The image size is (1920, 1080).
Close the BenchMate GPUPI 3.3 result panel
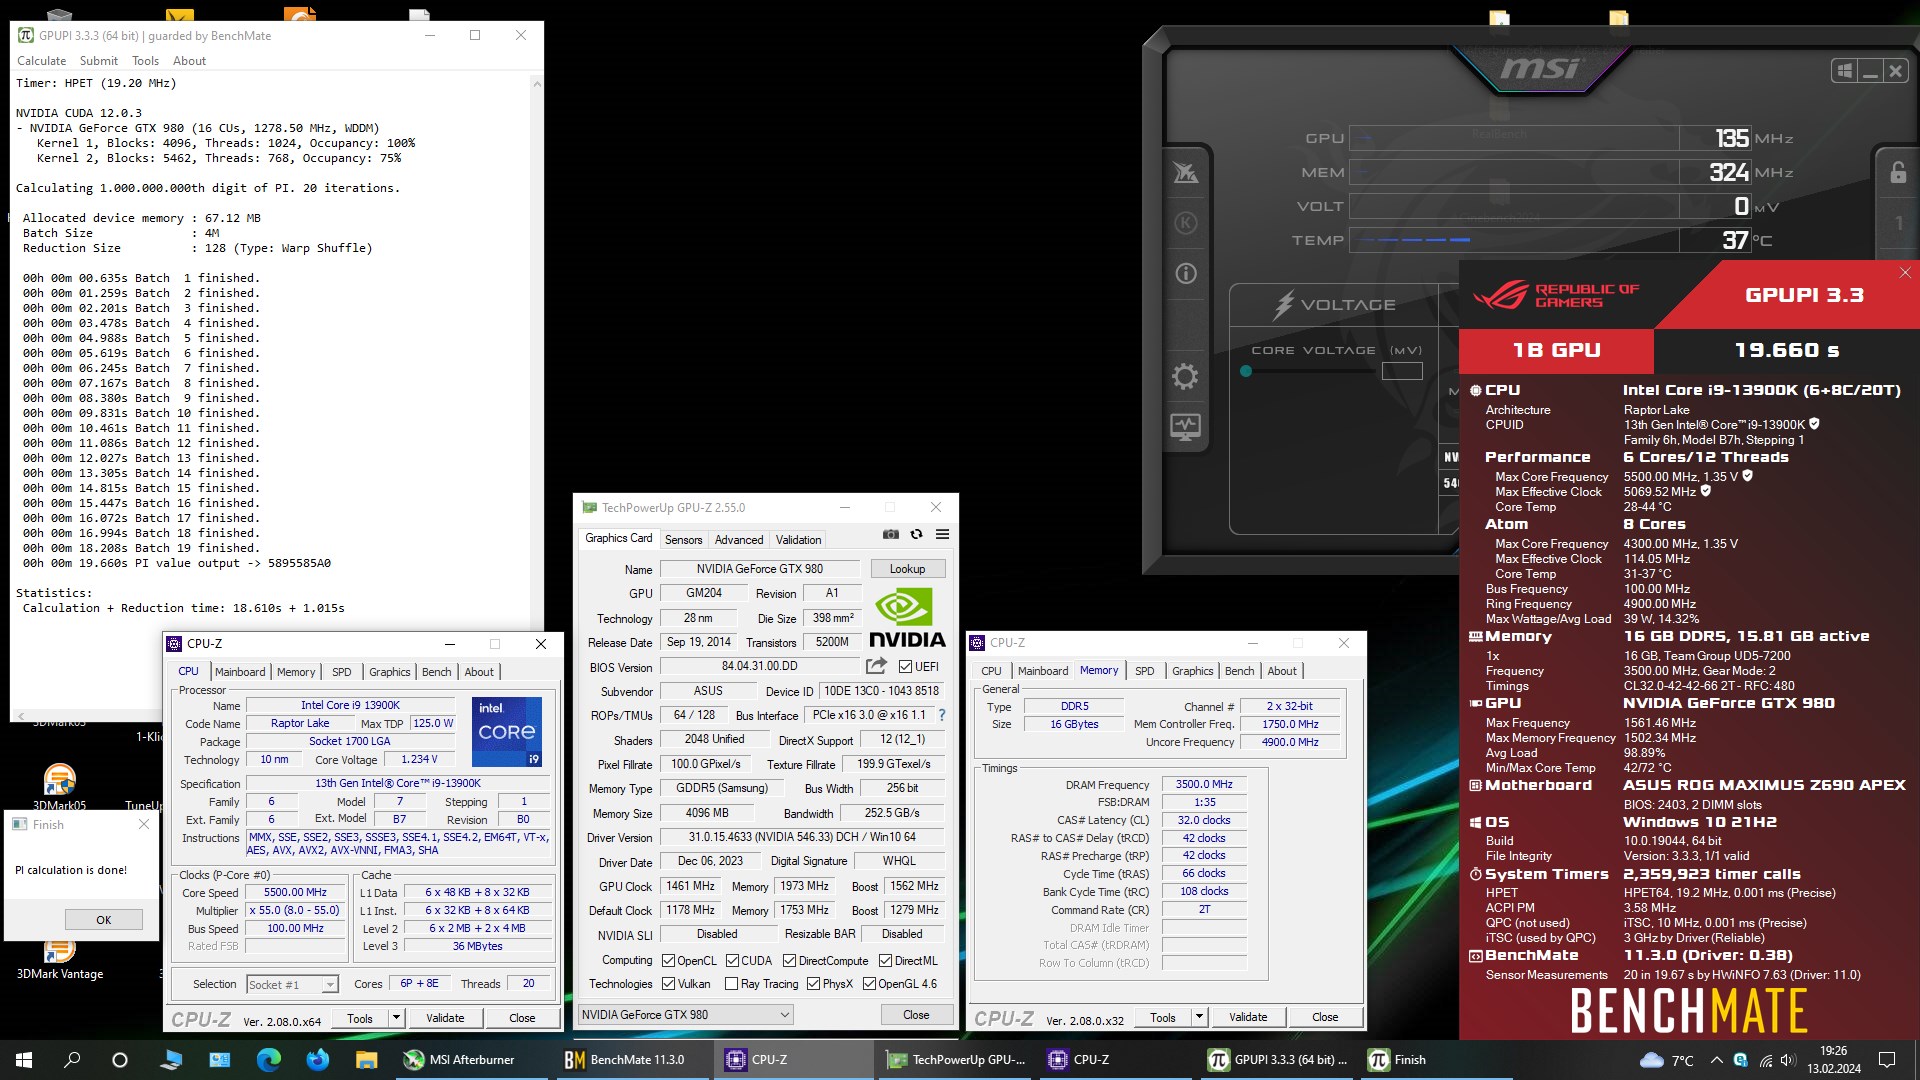1905,273
